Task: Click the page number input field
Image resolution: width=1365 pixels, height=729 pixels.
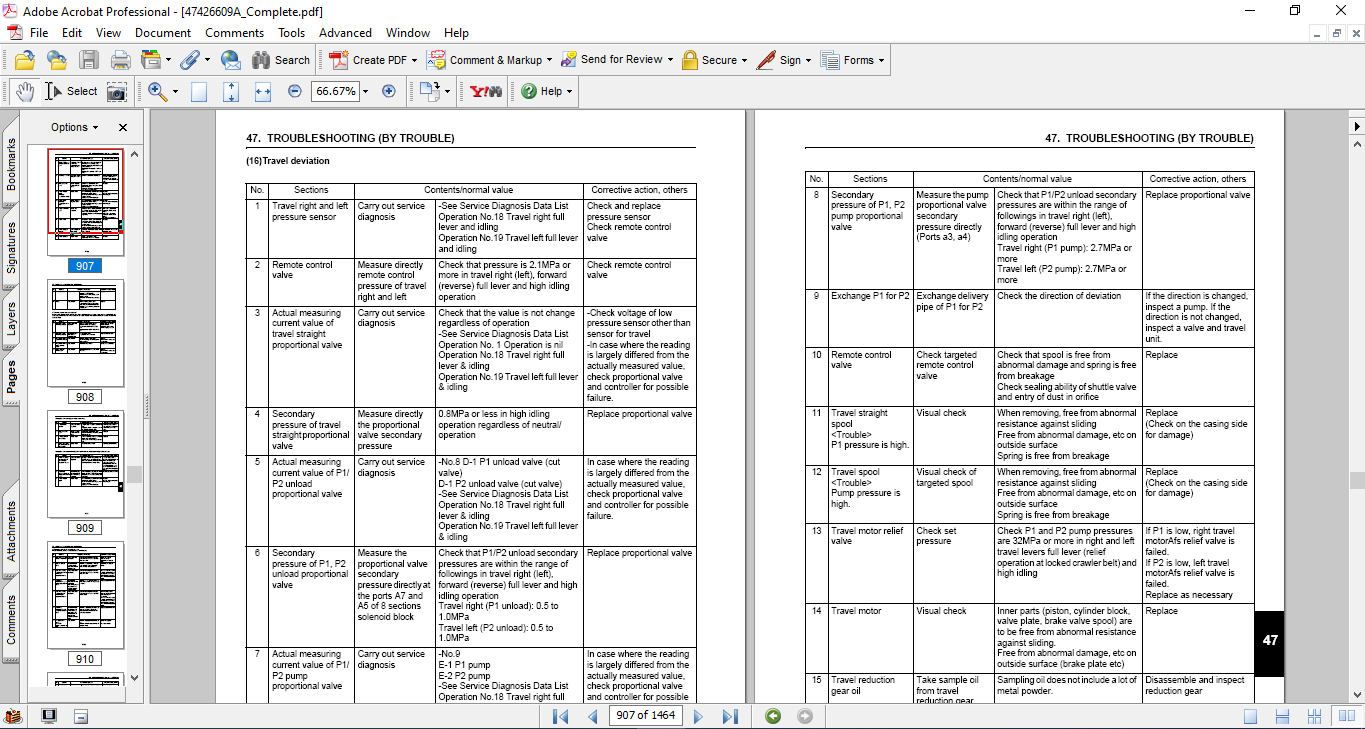Action: coord(645,716)
